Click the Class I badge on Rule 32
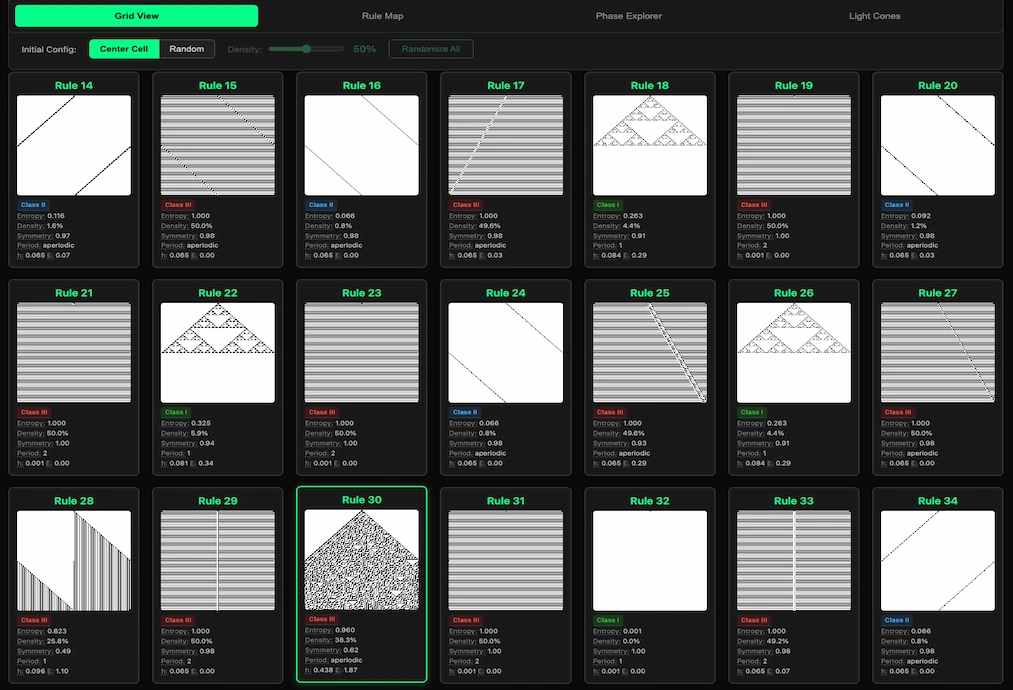The width and height of the screenshot is (1013, 690). 607,620
